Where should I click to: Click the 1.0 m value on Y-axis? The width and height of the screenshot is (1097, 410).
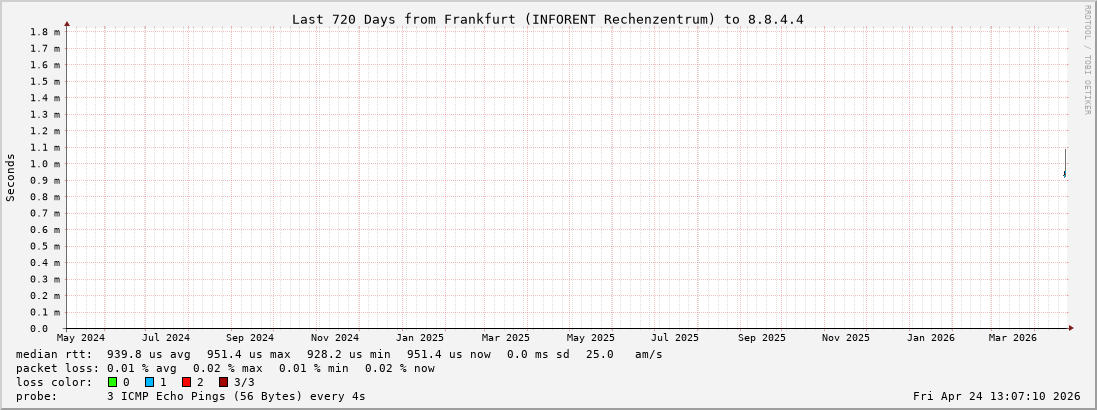[44, 164]
